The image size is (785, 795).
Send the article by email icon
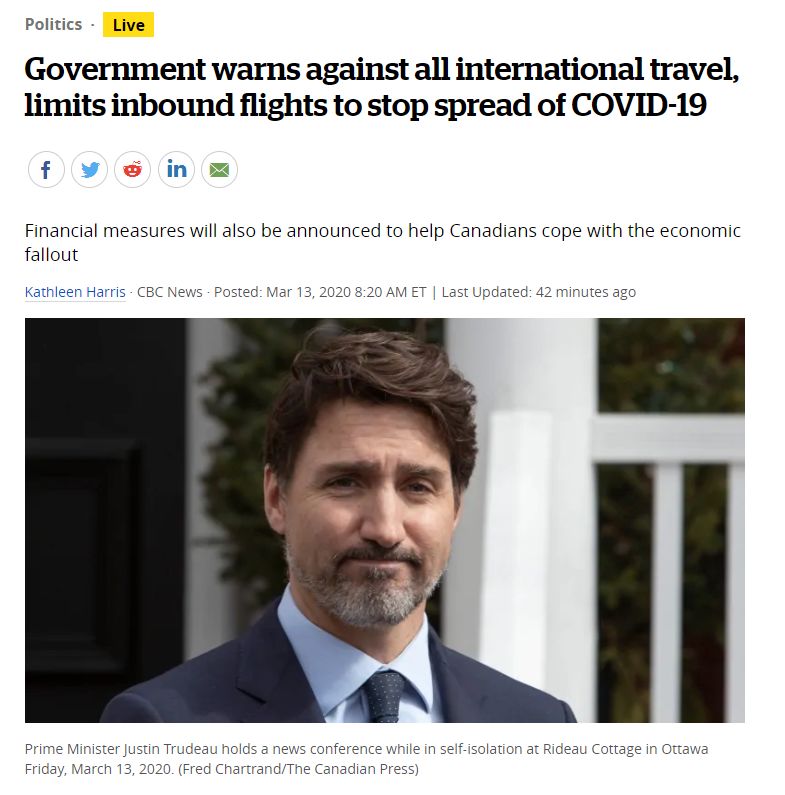pos(219,169)
